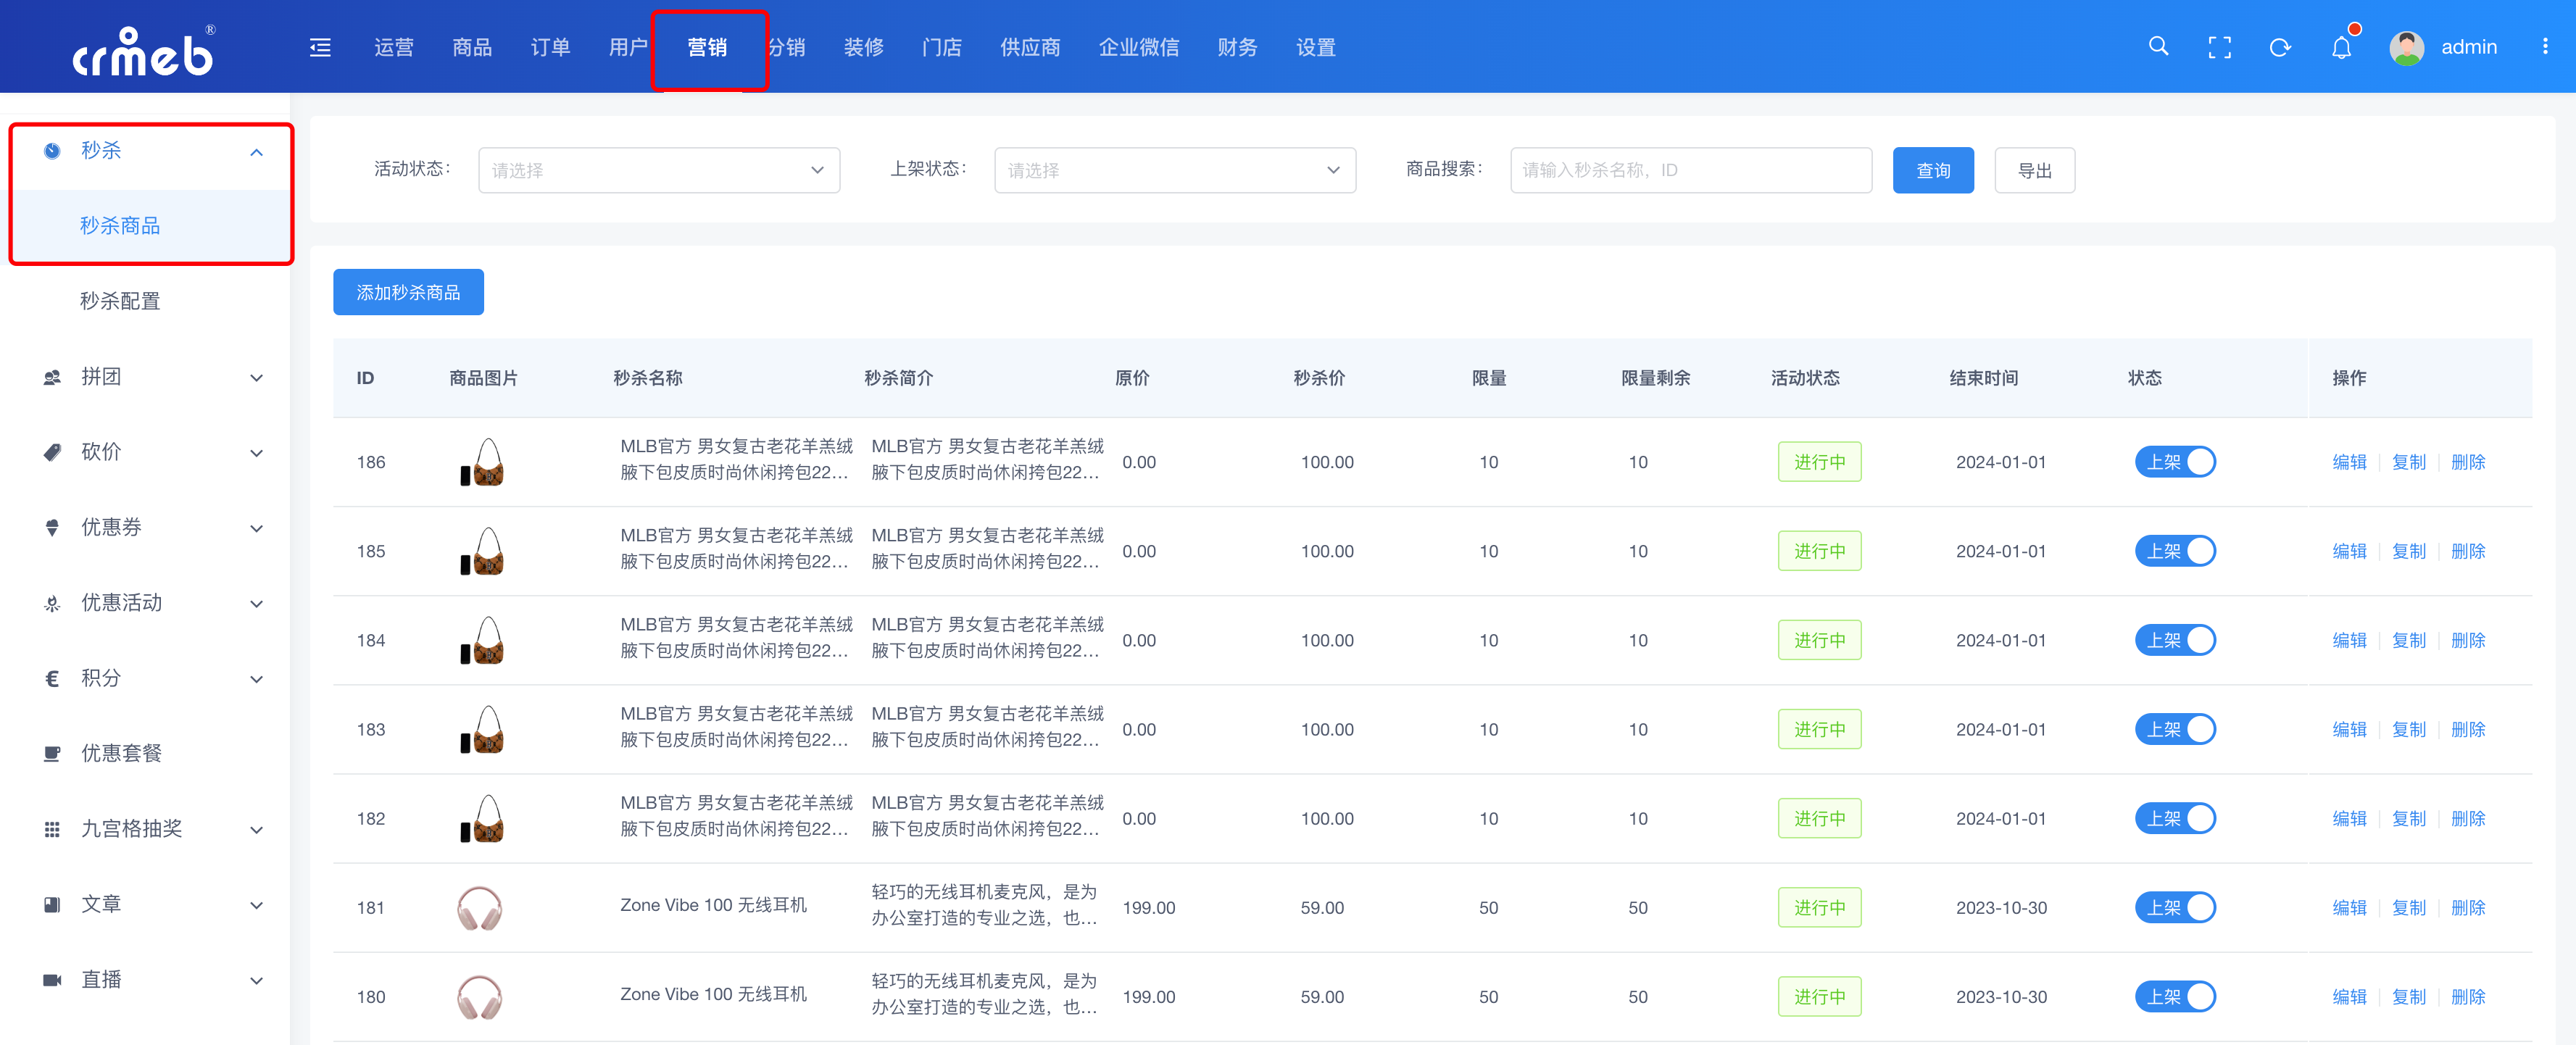The image size is (2576, 1045).
Task: Open the notification bell
Action: (x=2341, y=47)
